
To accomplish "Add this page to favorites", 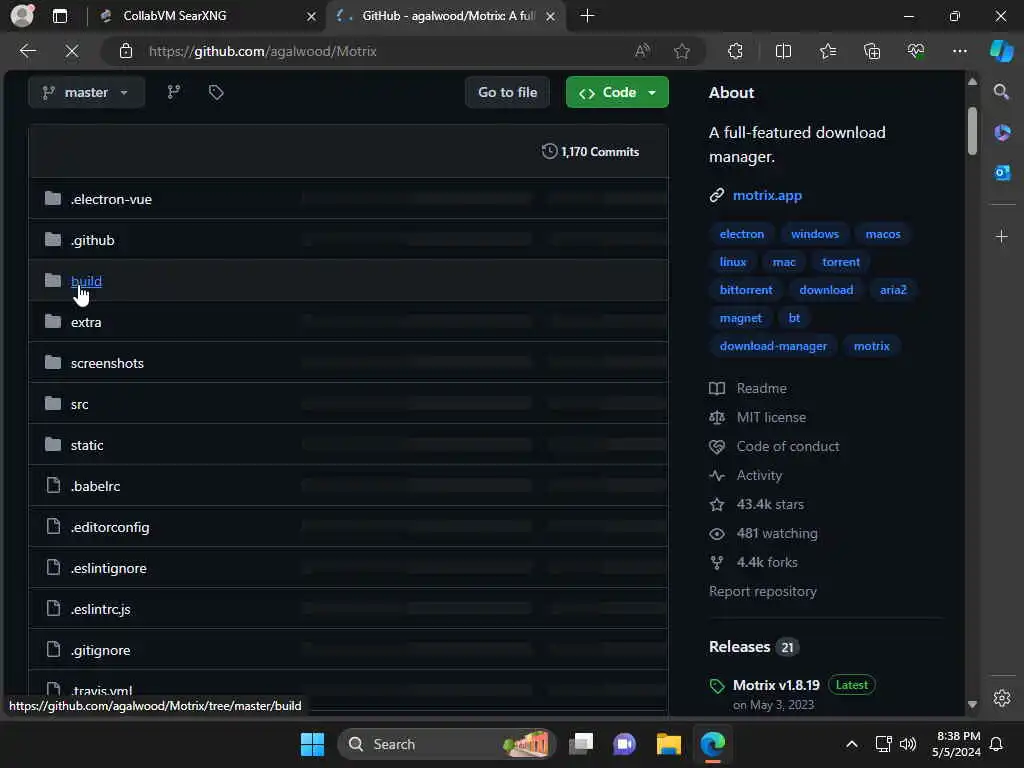I will [682, 51].
